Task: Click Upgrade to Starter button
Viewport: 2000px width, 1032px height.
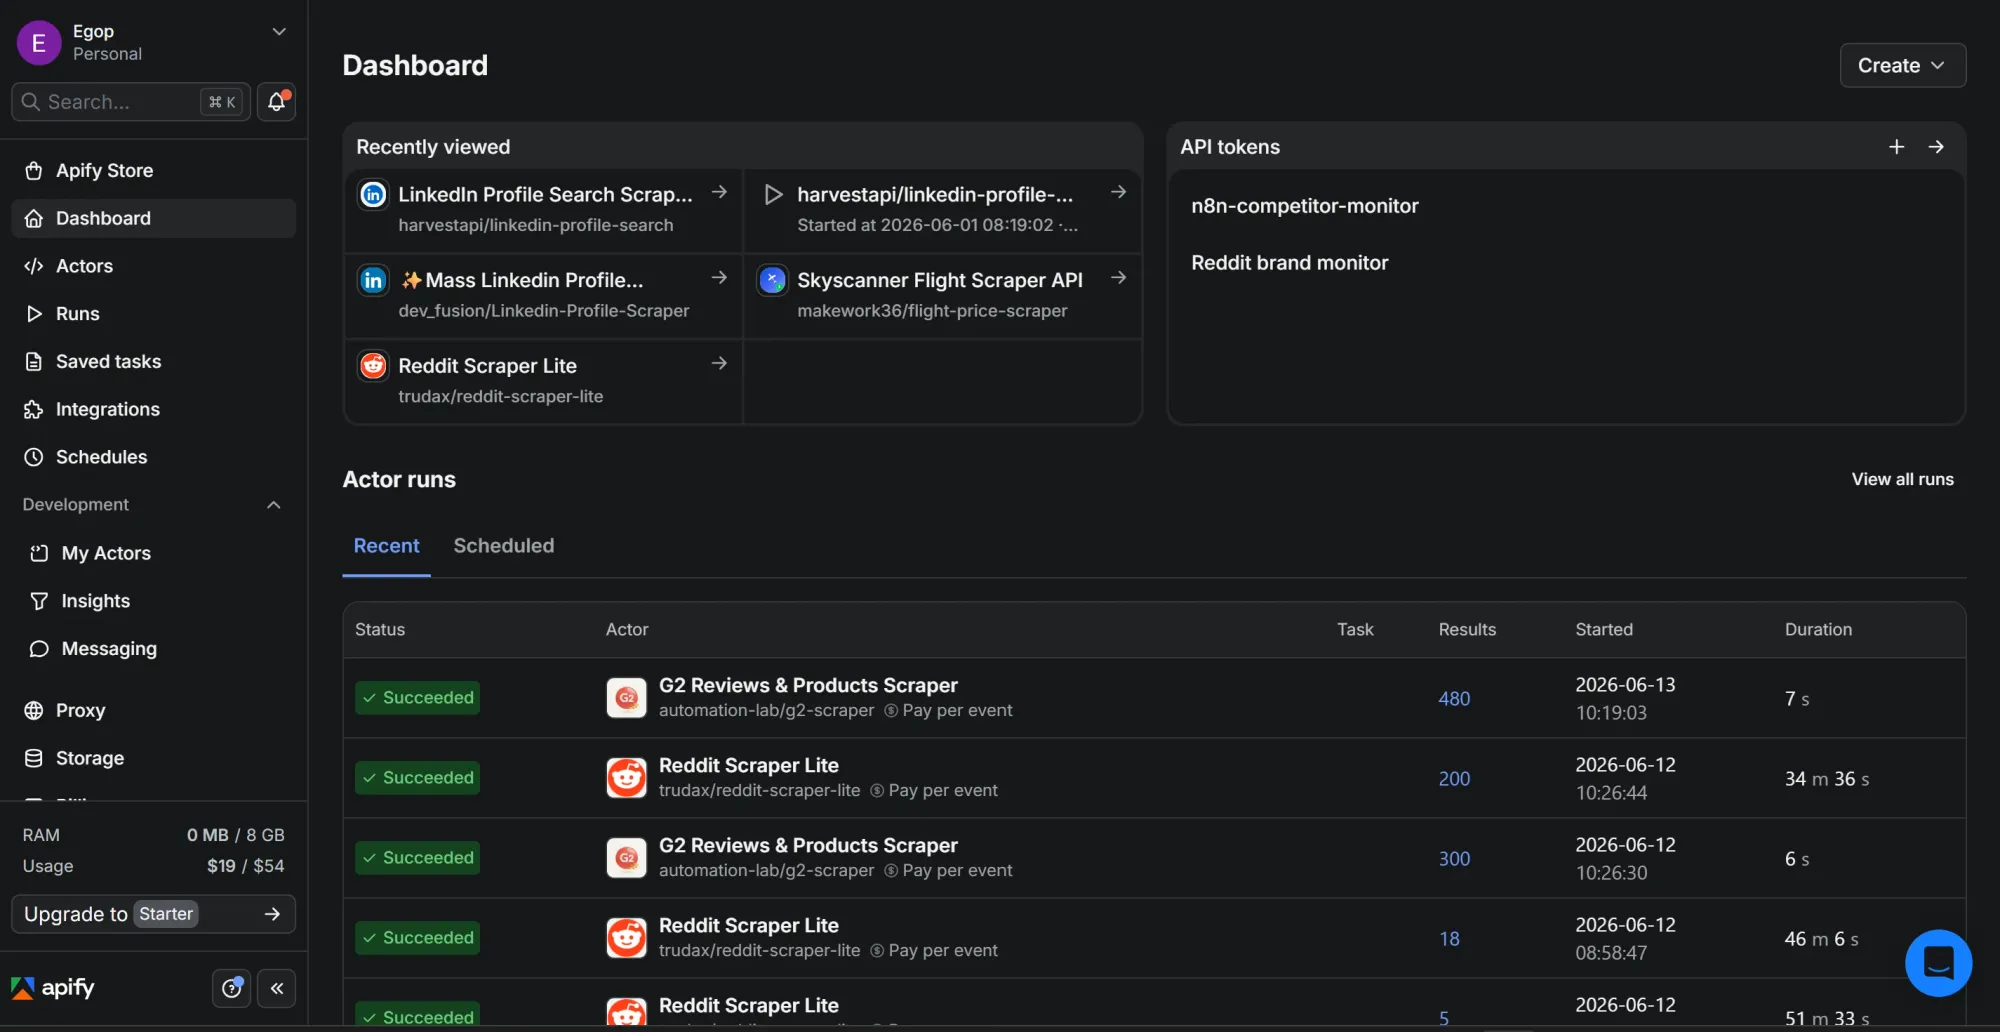Action: (154, 914)
